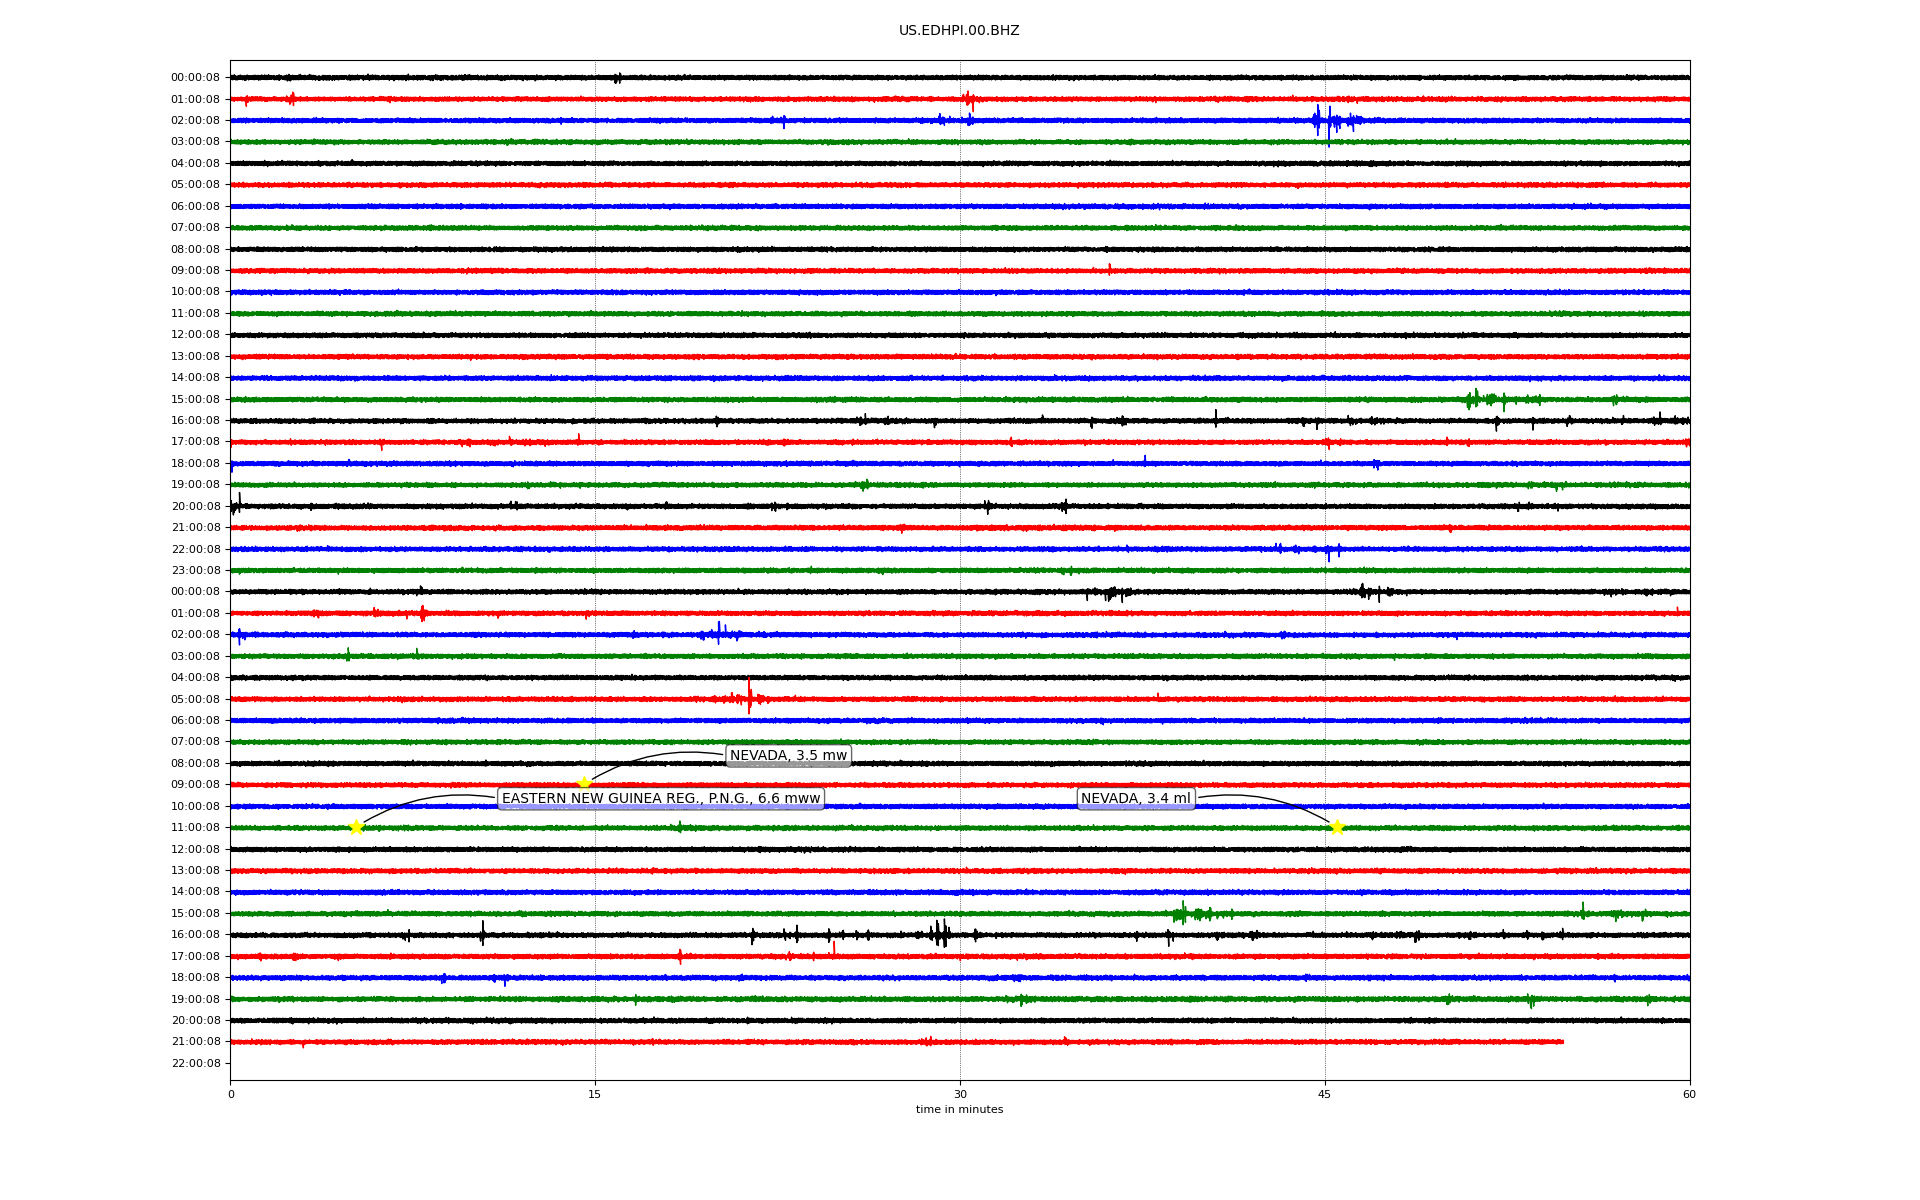
Task: Click the green event on the first 15:00:08 trace
Action: [x=1478, y=400]
